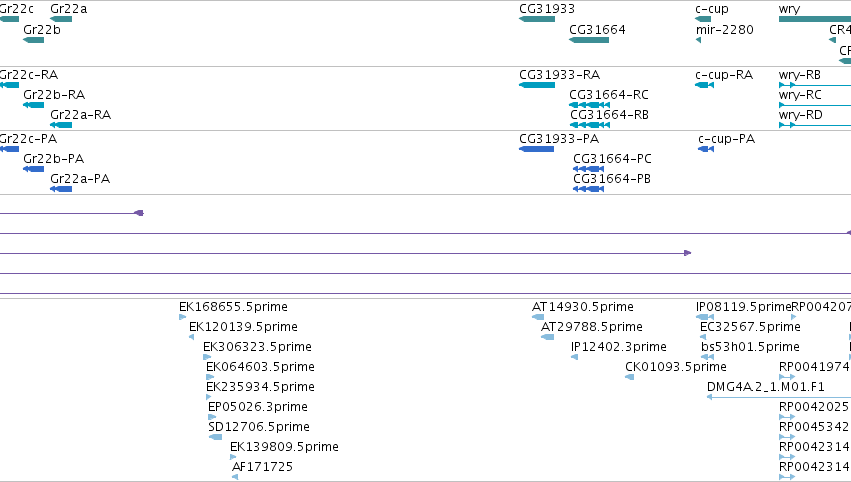Select CG31664-PB protein glyph
This screenshot has height=482, width=851.
tap(589, 189)
